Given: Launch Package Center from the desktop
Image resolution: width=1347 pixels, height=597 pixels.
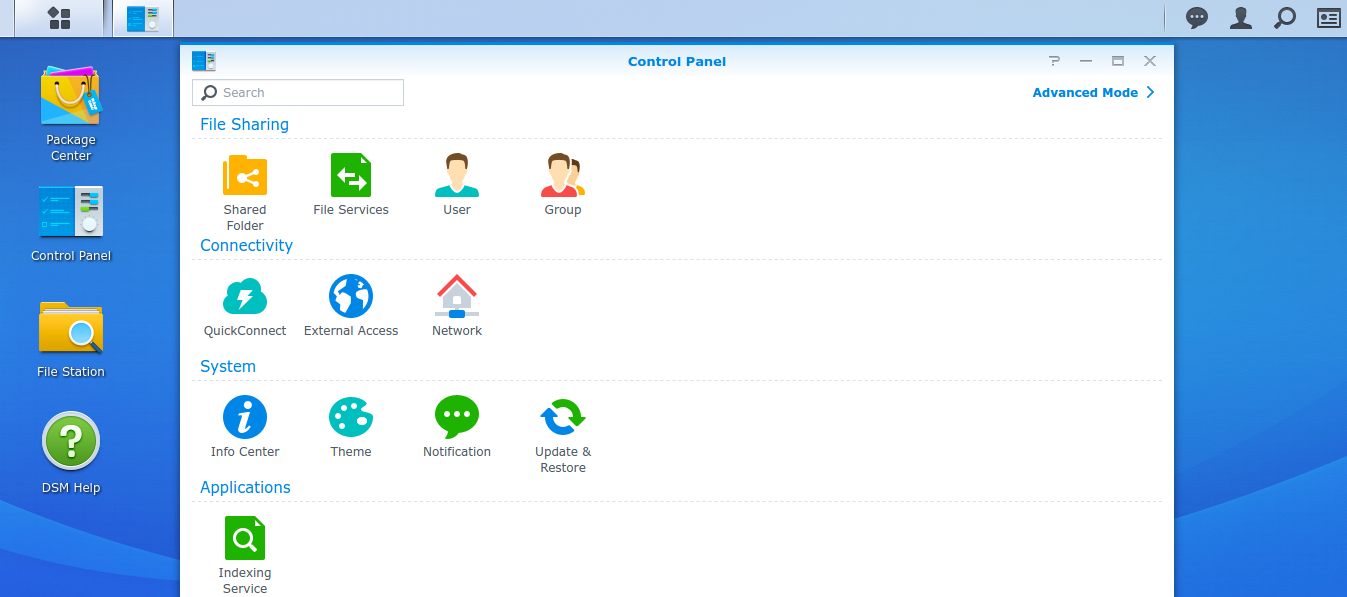Looking at the screenshot, I should tap(71, 97).
